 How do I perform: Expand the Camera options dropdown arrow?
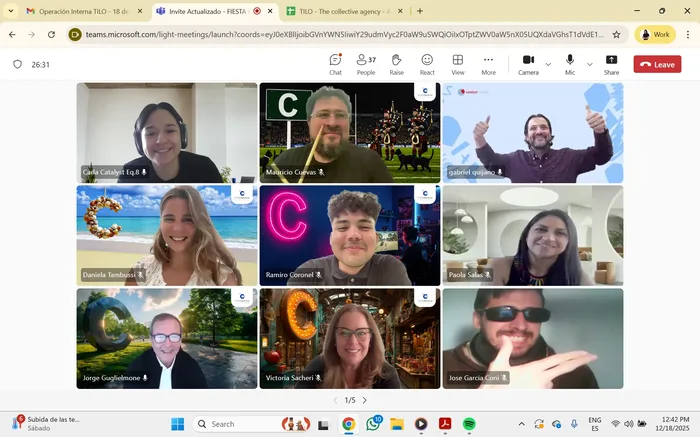point(549,64)
